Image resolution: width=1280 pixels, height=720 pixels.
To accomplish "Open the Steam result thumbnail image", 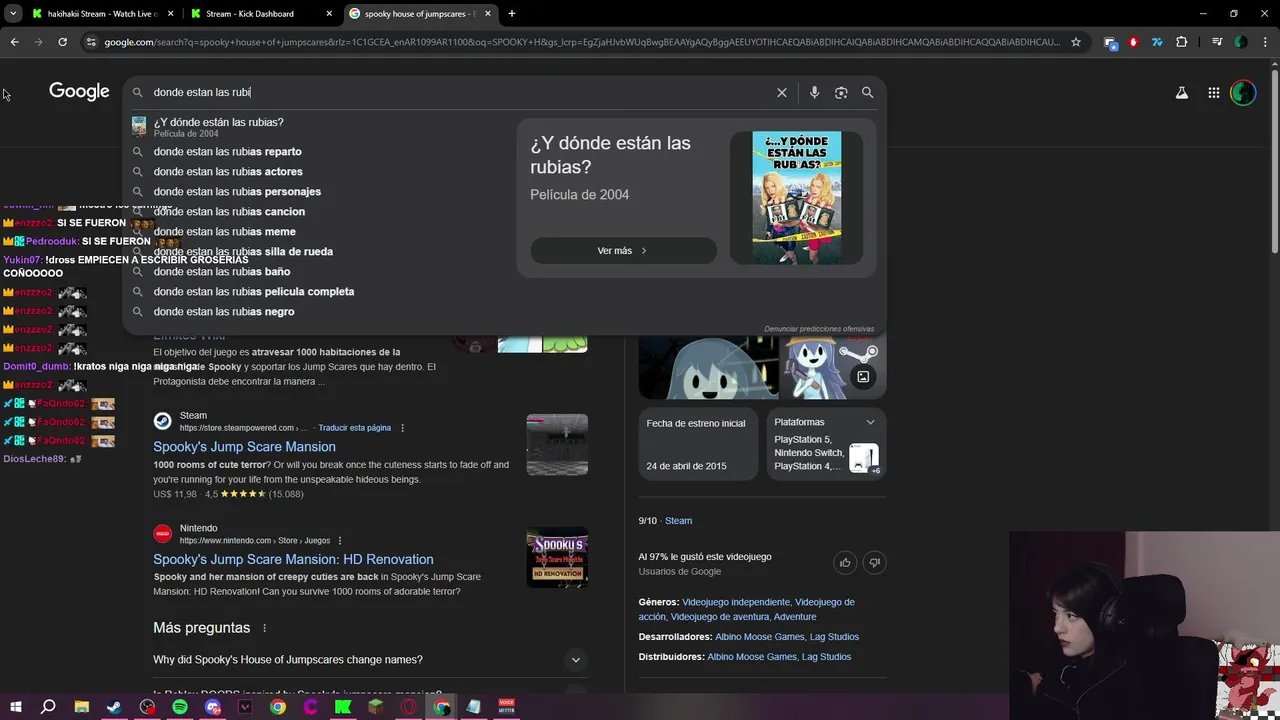I will pyautogui.click(x=557, y=445).
